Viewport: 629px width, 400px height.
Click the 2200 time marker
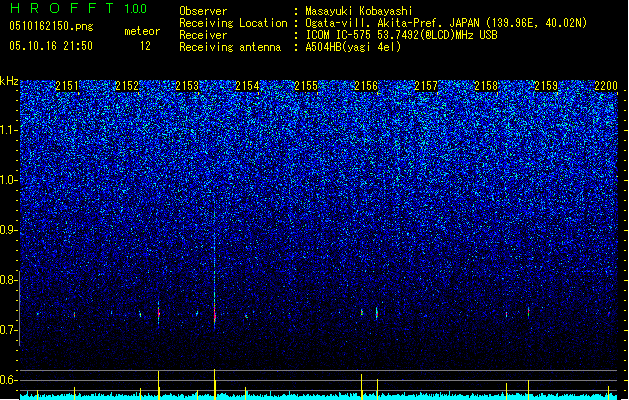[606, 86]
